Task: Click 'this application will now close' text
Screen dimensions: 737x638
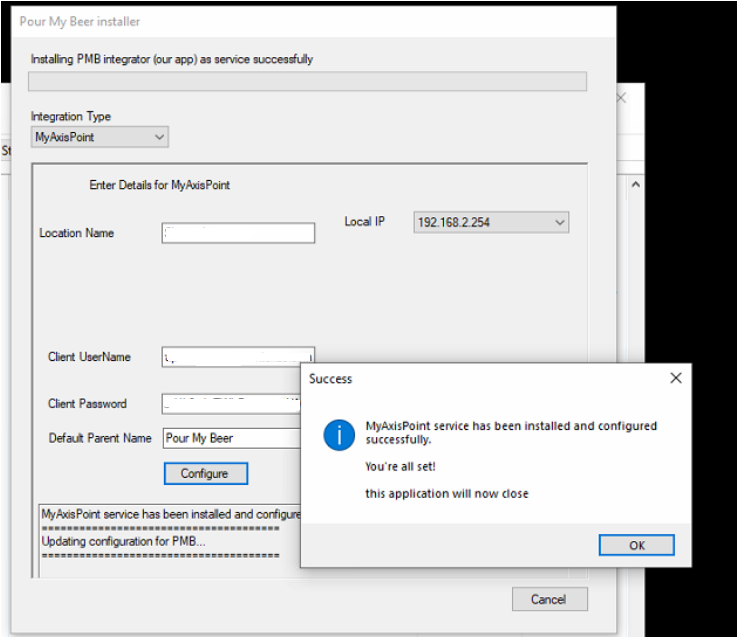Action: [447, 494]
